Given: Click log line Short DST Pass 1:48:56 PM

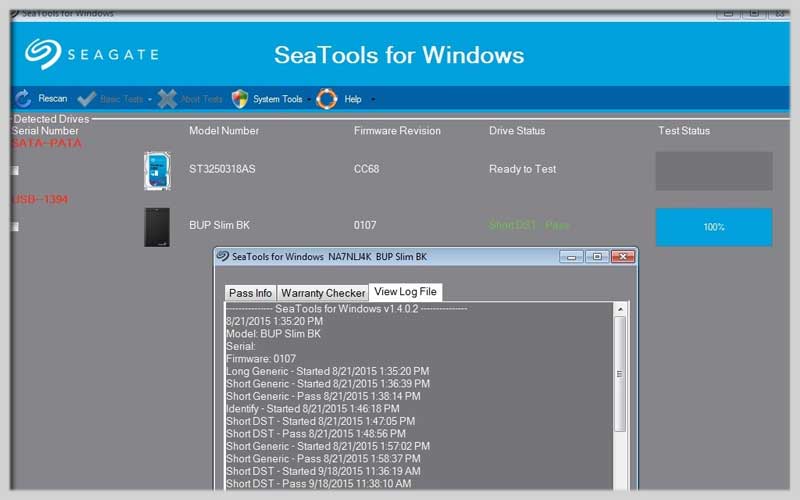Looking at the screenshot, I should point(316,434).
